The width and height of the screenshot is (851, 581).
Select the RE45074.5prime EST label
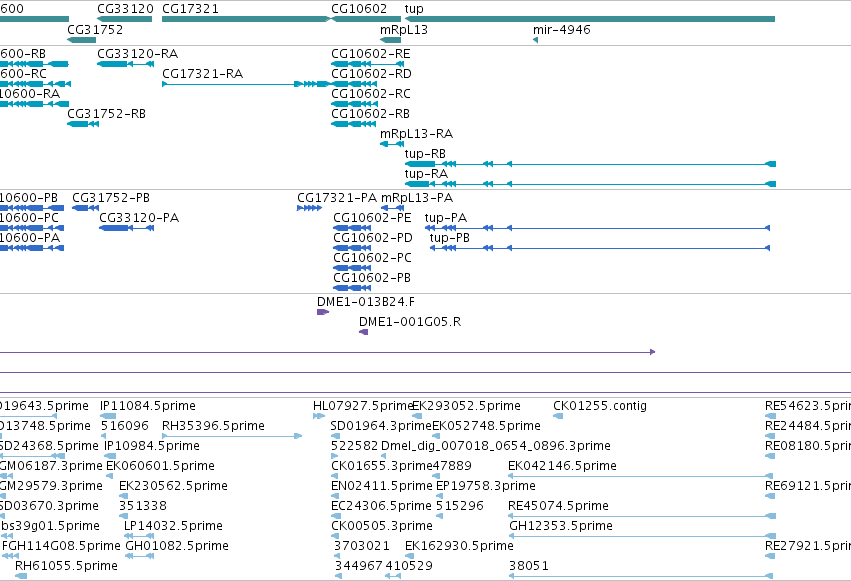point(558,506)
